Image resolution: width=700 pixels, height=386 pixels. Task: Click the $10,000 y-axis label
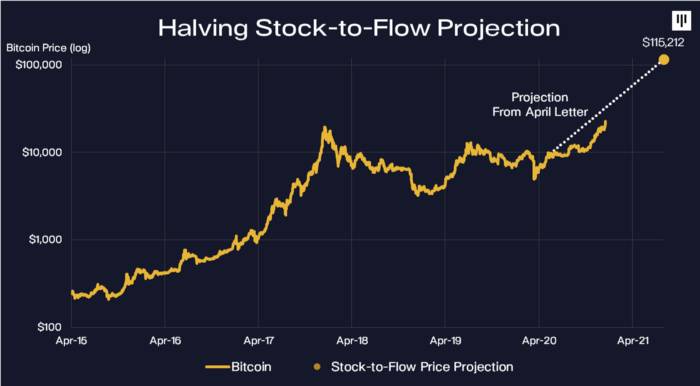pyautogui.click(x=41, y=152)
